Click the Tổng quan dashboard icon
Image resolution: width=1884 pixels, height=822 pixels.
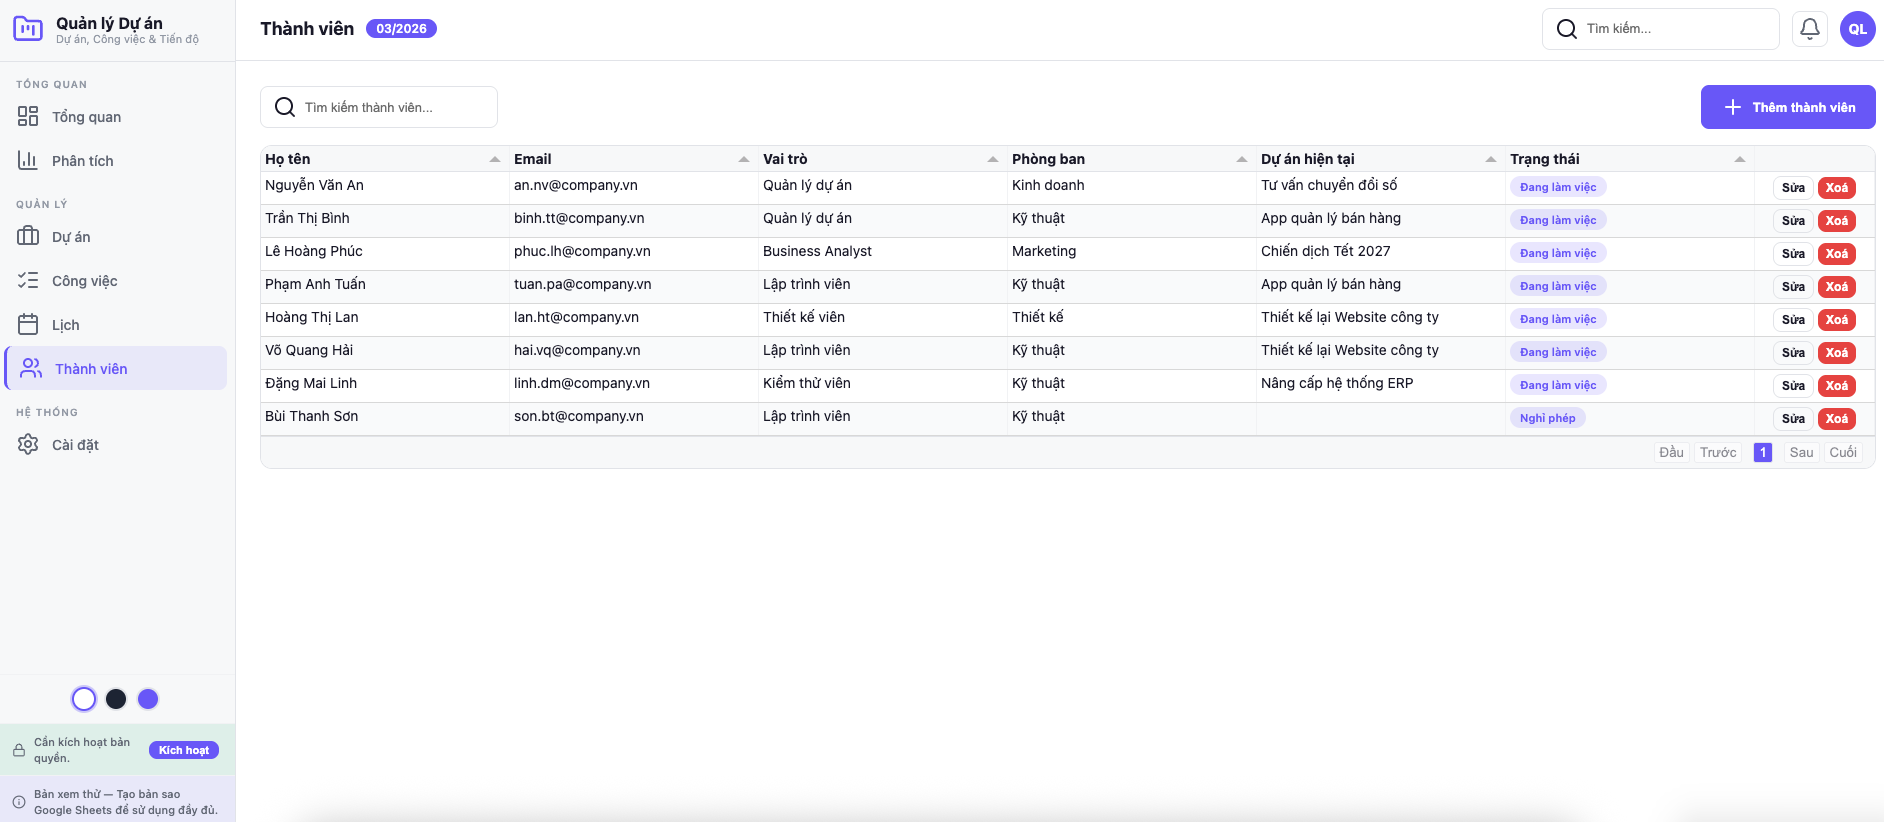[x=28, y=117]
